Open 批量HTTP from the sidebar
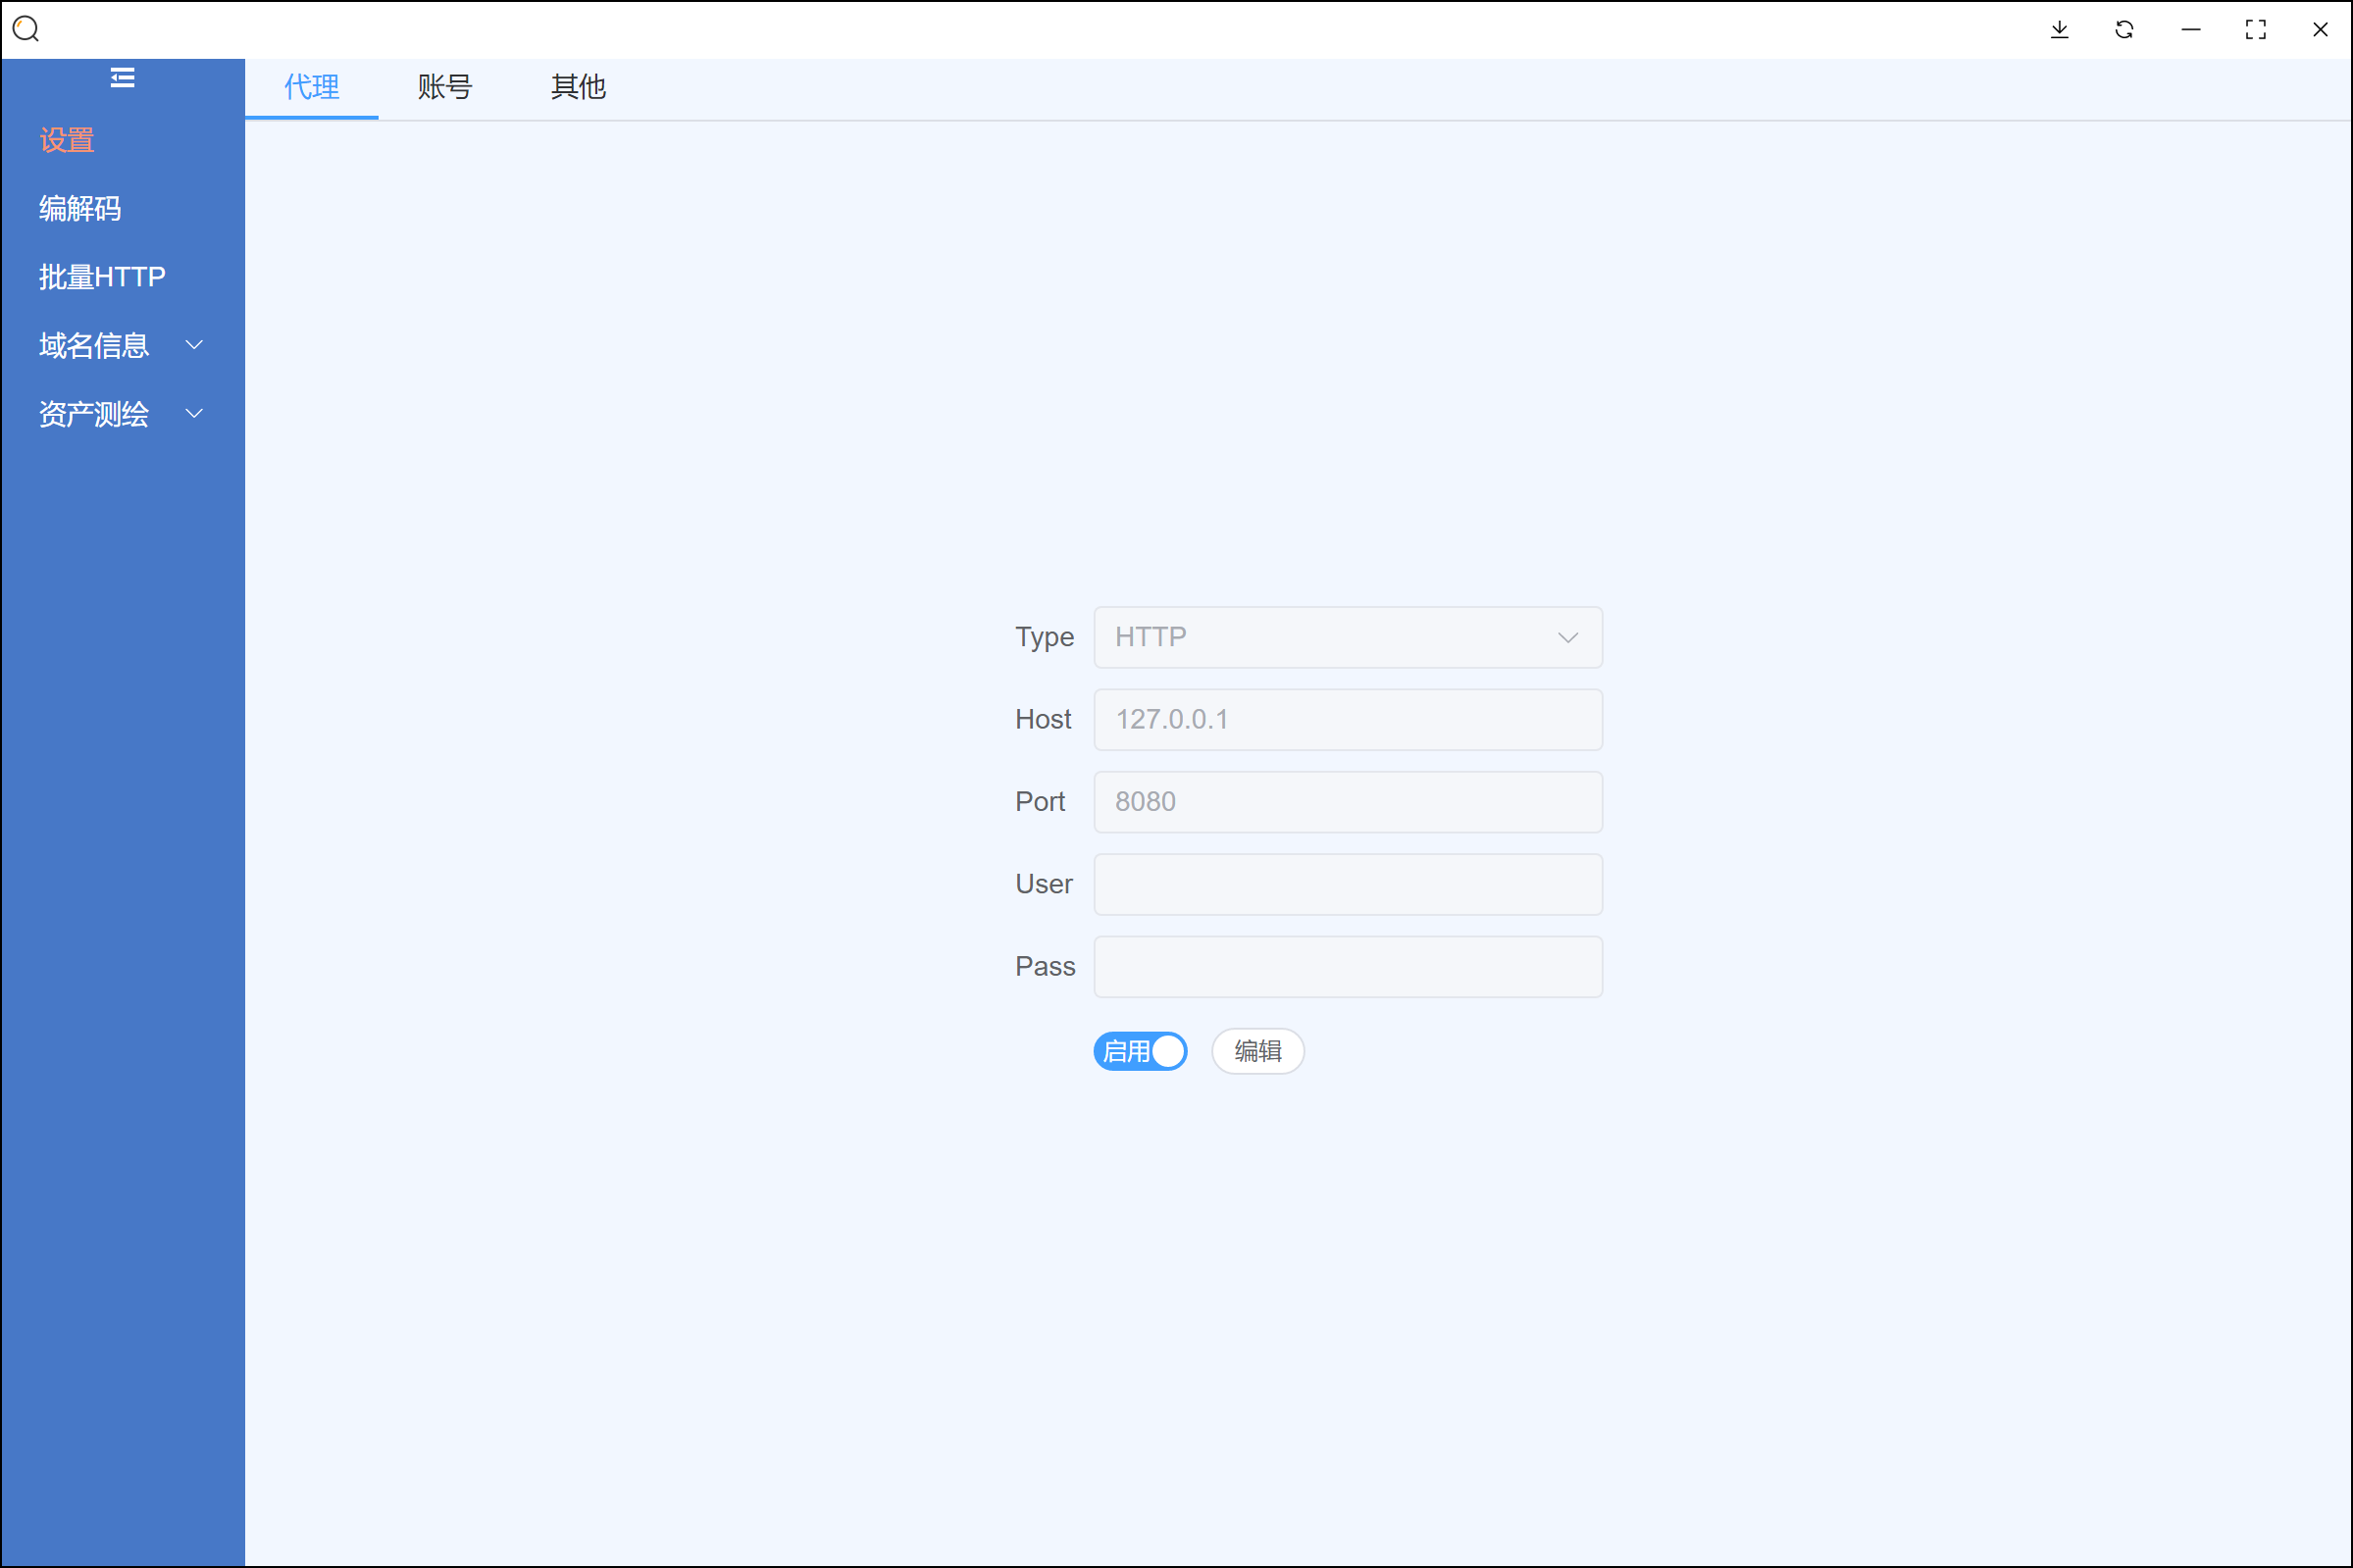This screenshot has width=2353, height=1568. pyautogui.click(x=102, y=277)
